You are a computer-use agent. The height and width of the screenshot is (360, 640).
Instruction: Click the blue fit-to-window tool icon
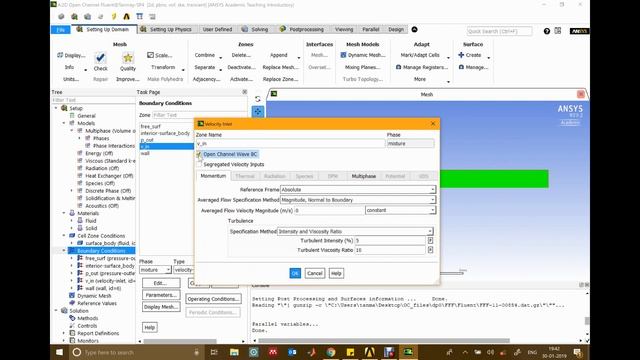click(258, 111)
